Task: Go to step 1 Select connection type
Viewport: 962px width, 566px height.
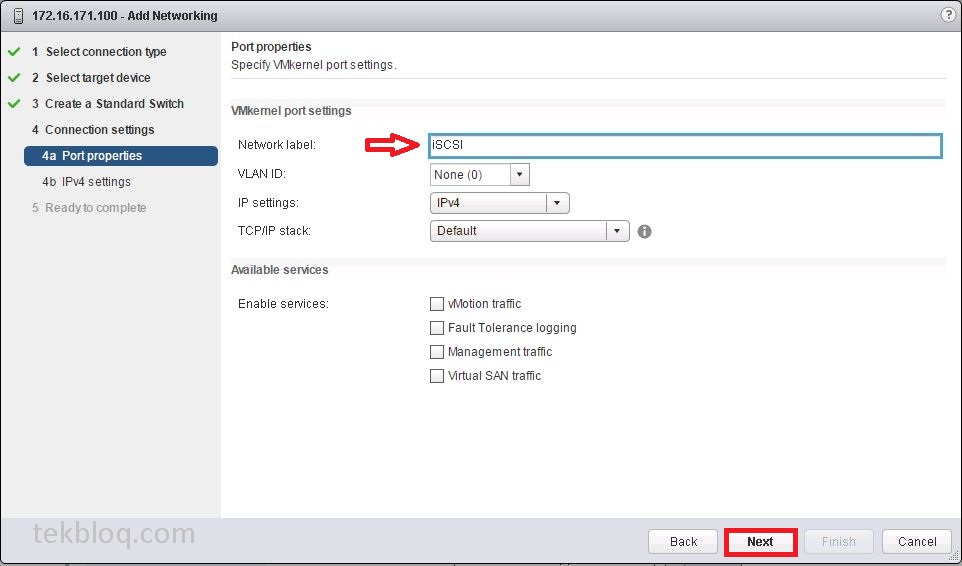Action: tap(99, 52)
